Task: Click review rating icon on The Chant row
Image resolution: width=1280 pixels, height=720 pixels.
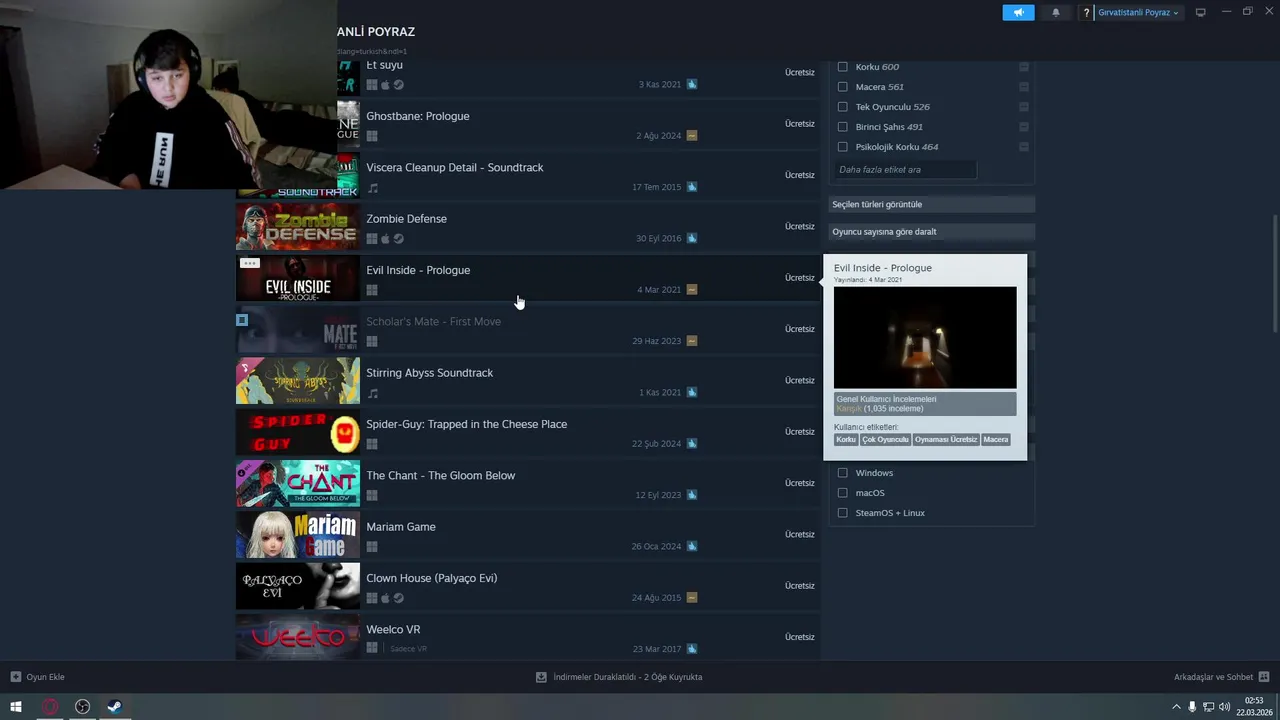Action: [x=691, y=495]
